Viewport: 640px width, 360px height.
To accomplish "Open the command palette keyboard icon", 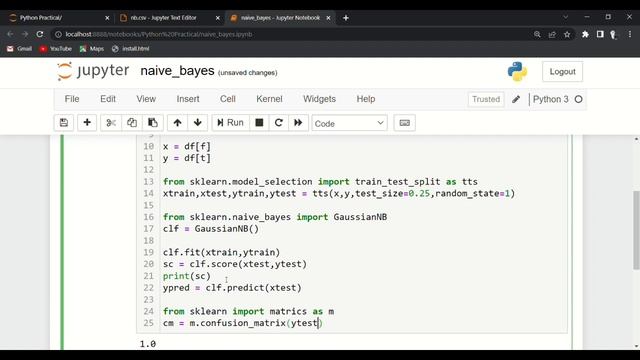I will [404, 123].
